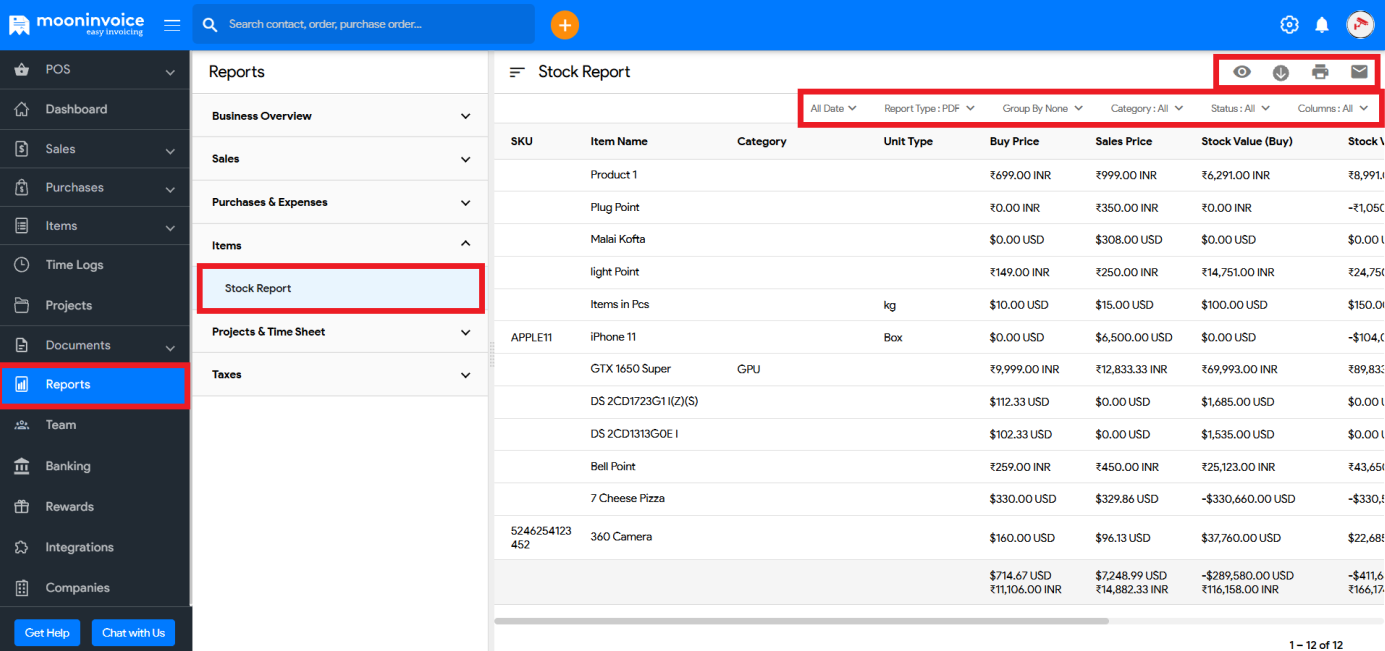The image size is (1385, 651).
Task: Click the Sales Price column header
Action: click(1124, 142)
